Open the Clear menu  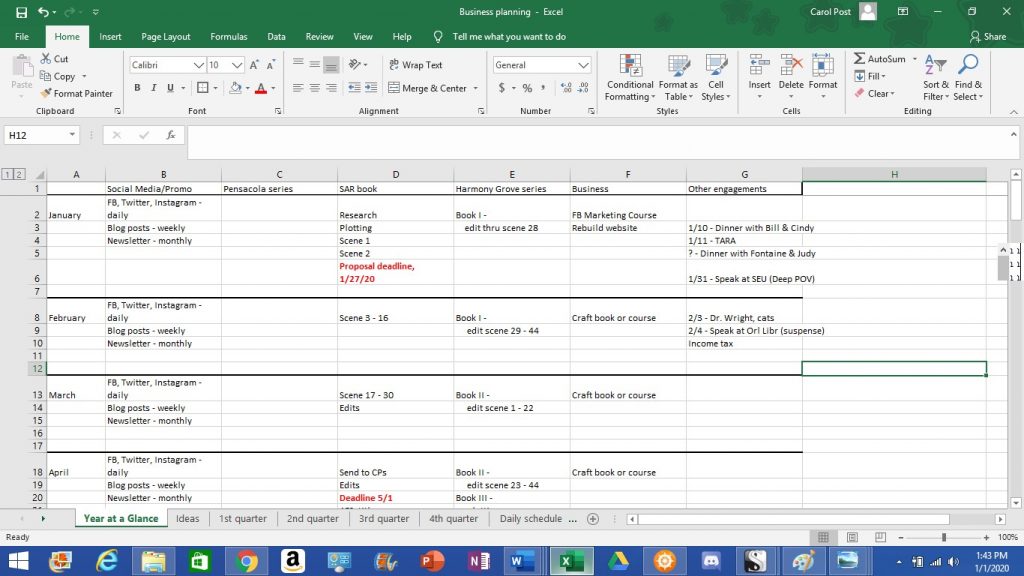874,93
